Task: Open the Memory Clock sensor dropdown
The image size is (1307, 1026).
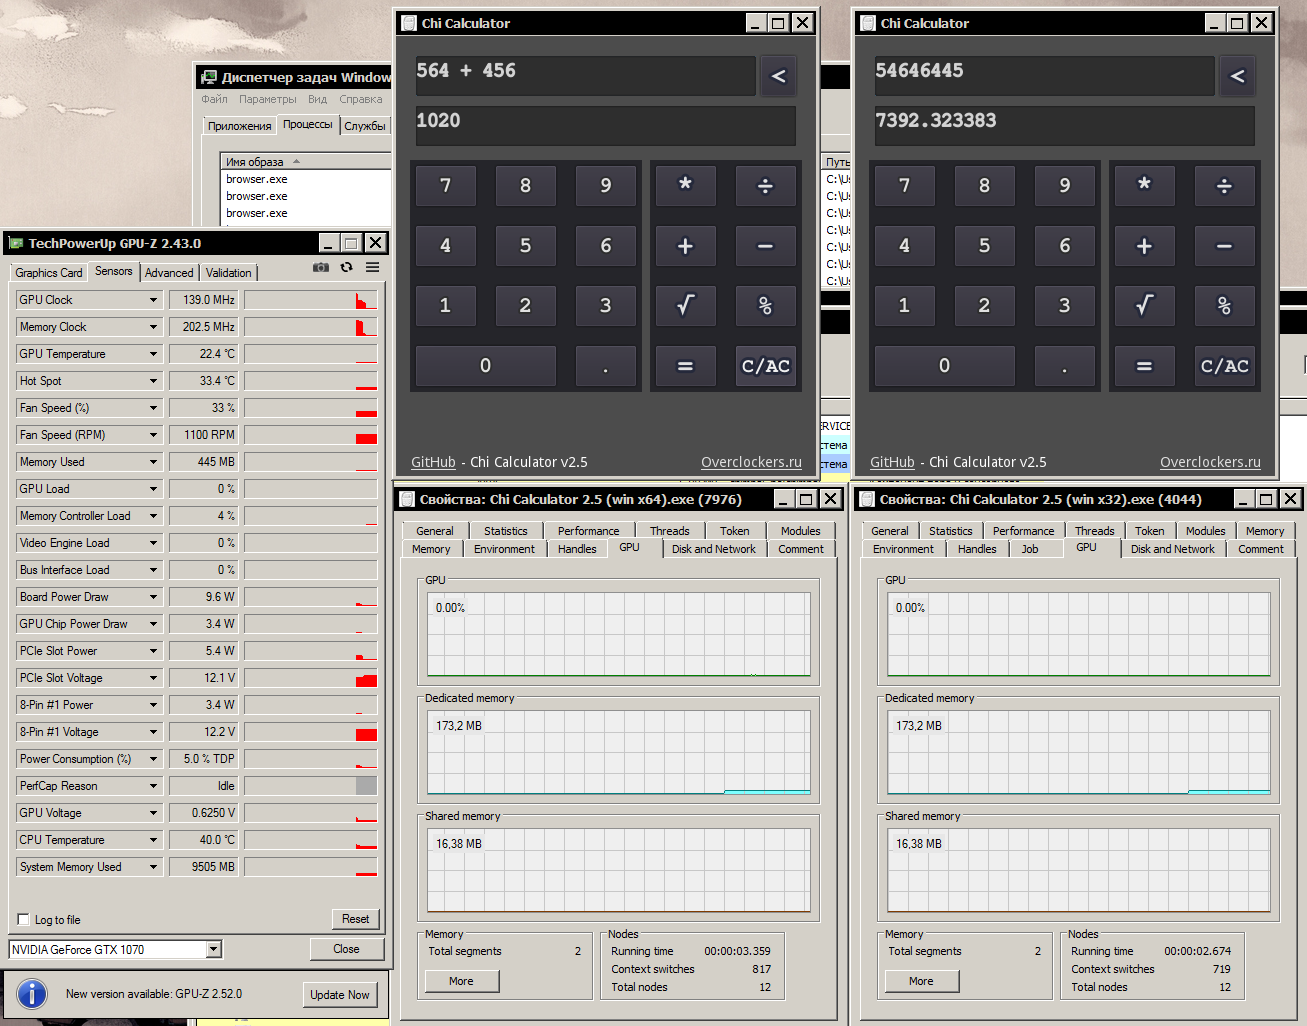Action: click(153, 327)
